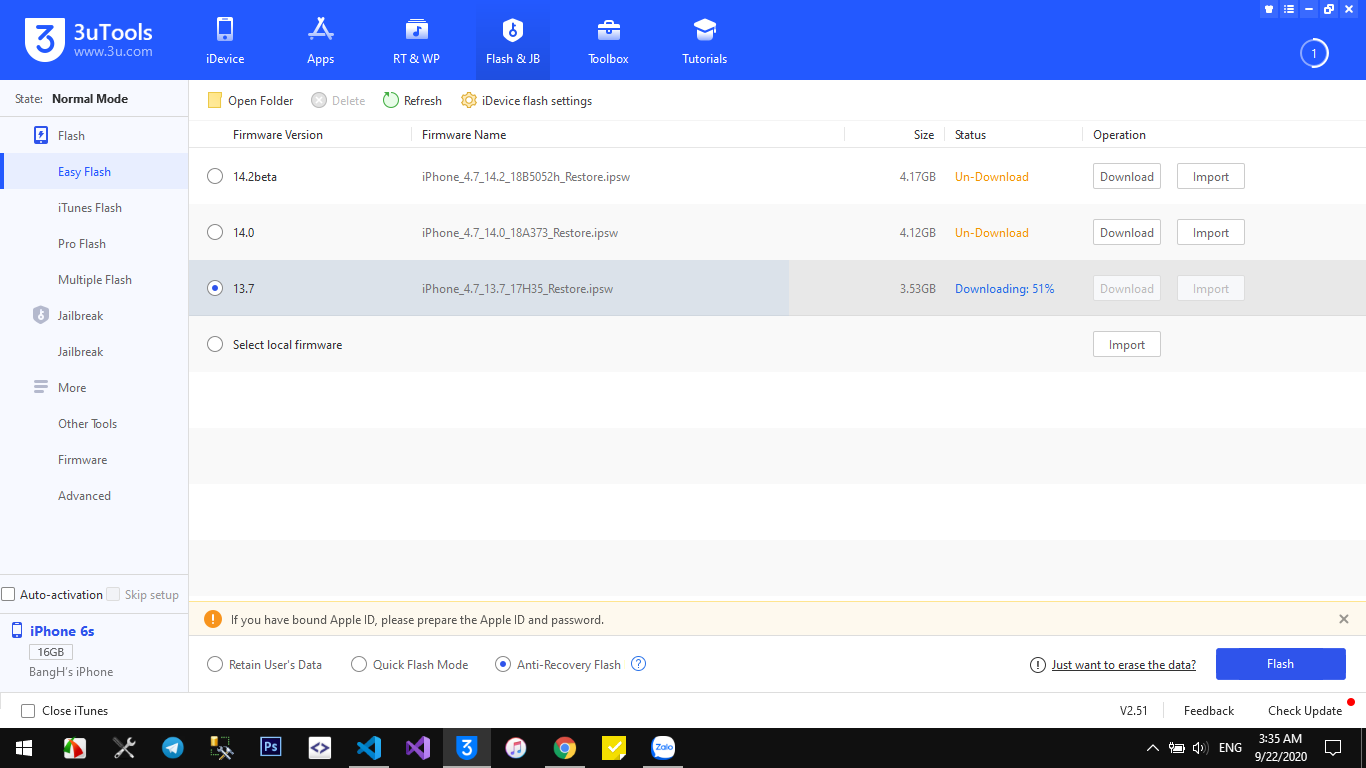Open Just want to erase the data link
This screenshot has height=768, width=1366.
pos(1123,664)
